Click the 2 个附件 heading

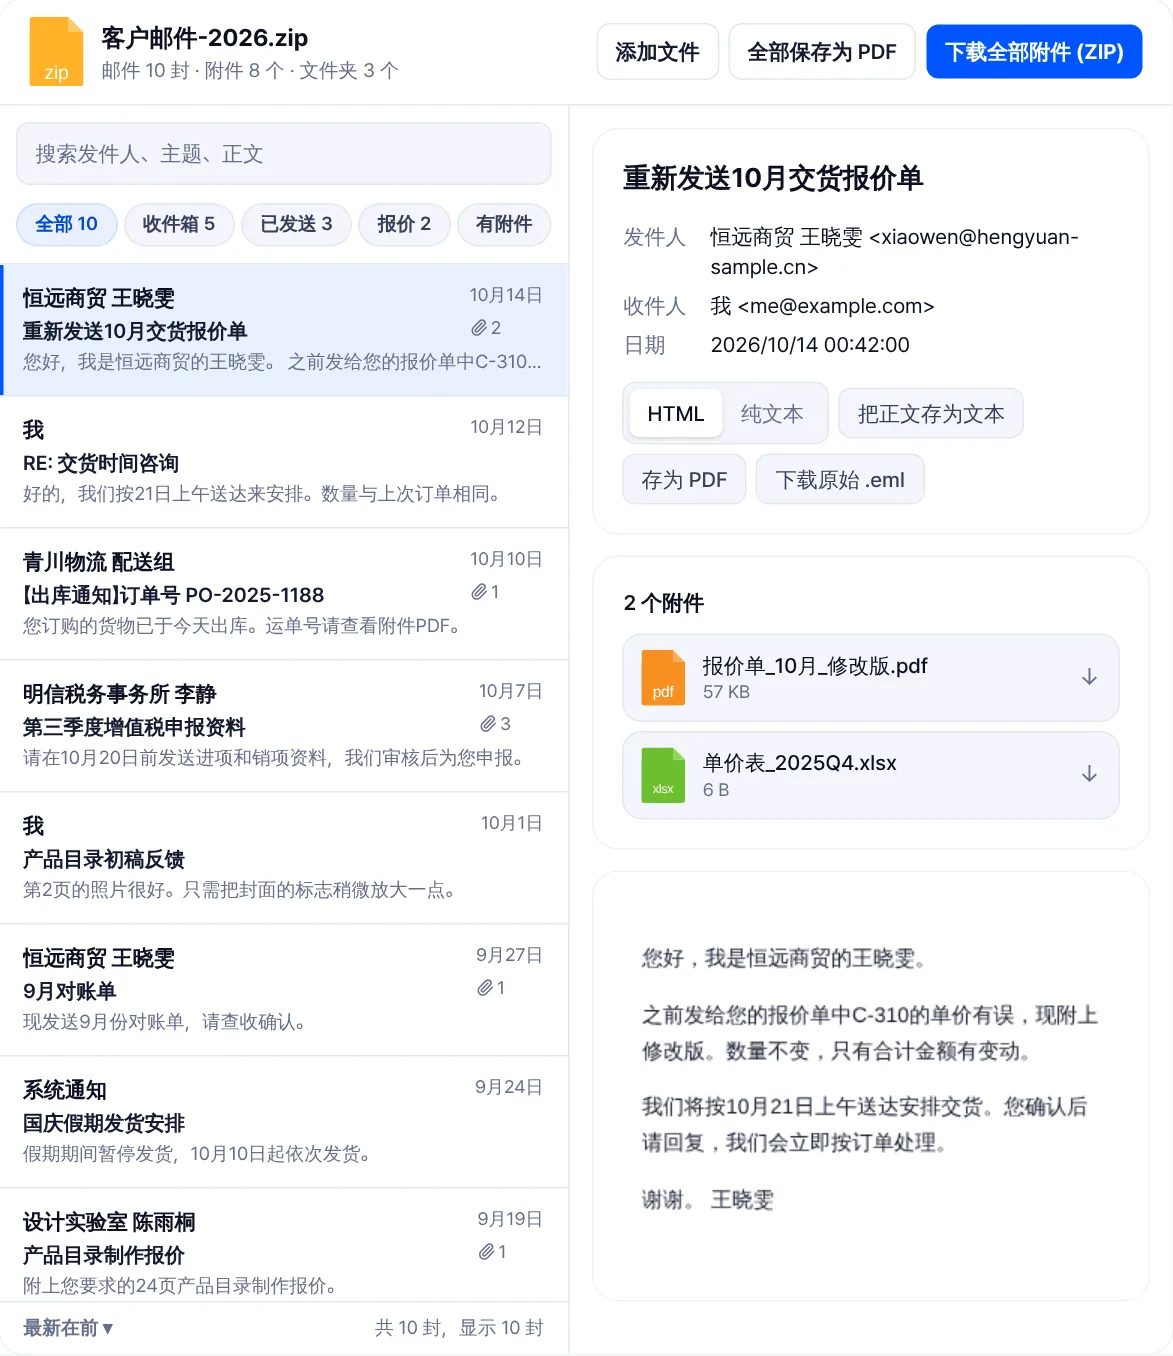[664, 603]
